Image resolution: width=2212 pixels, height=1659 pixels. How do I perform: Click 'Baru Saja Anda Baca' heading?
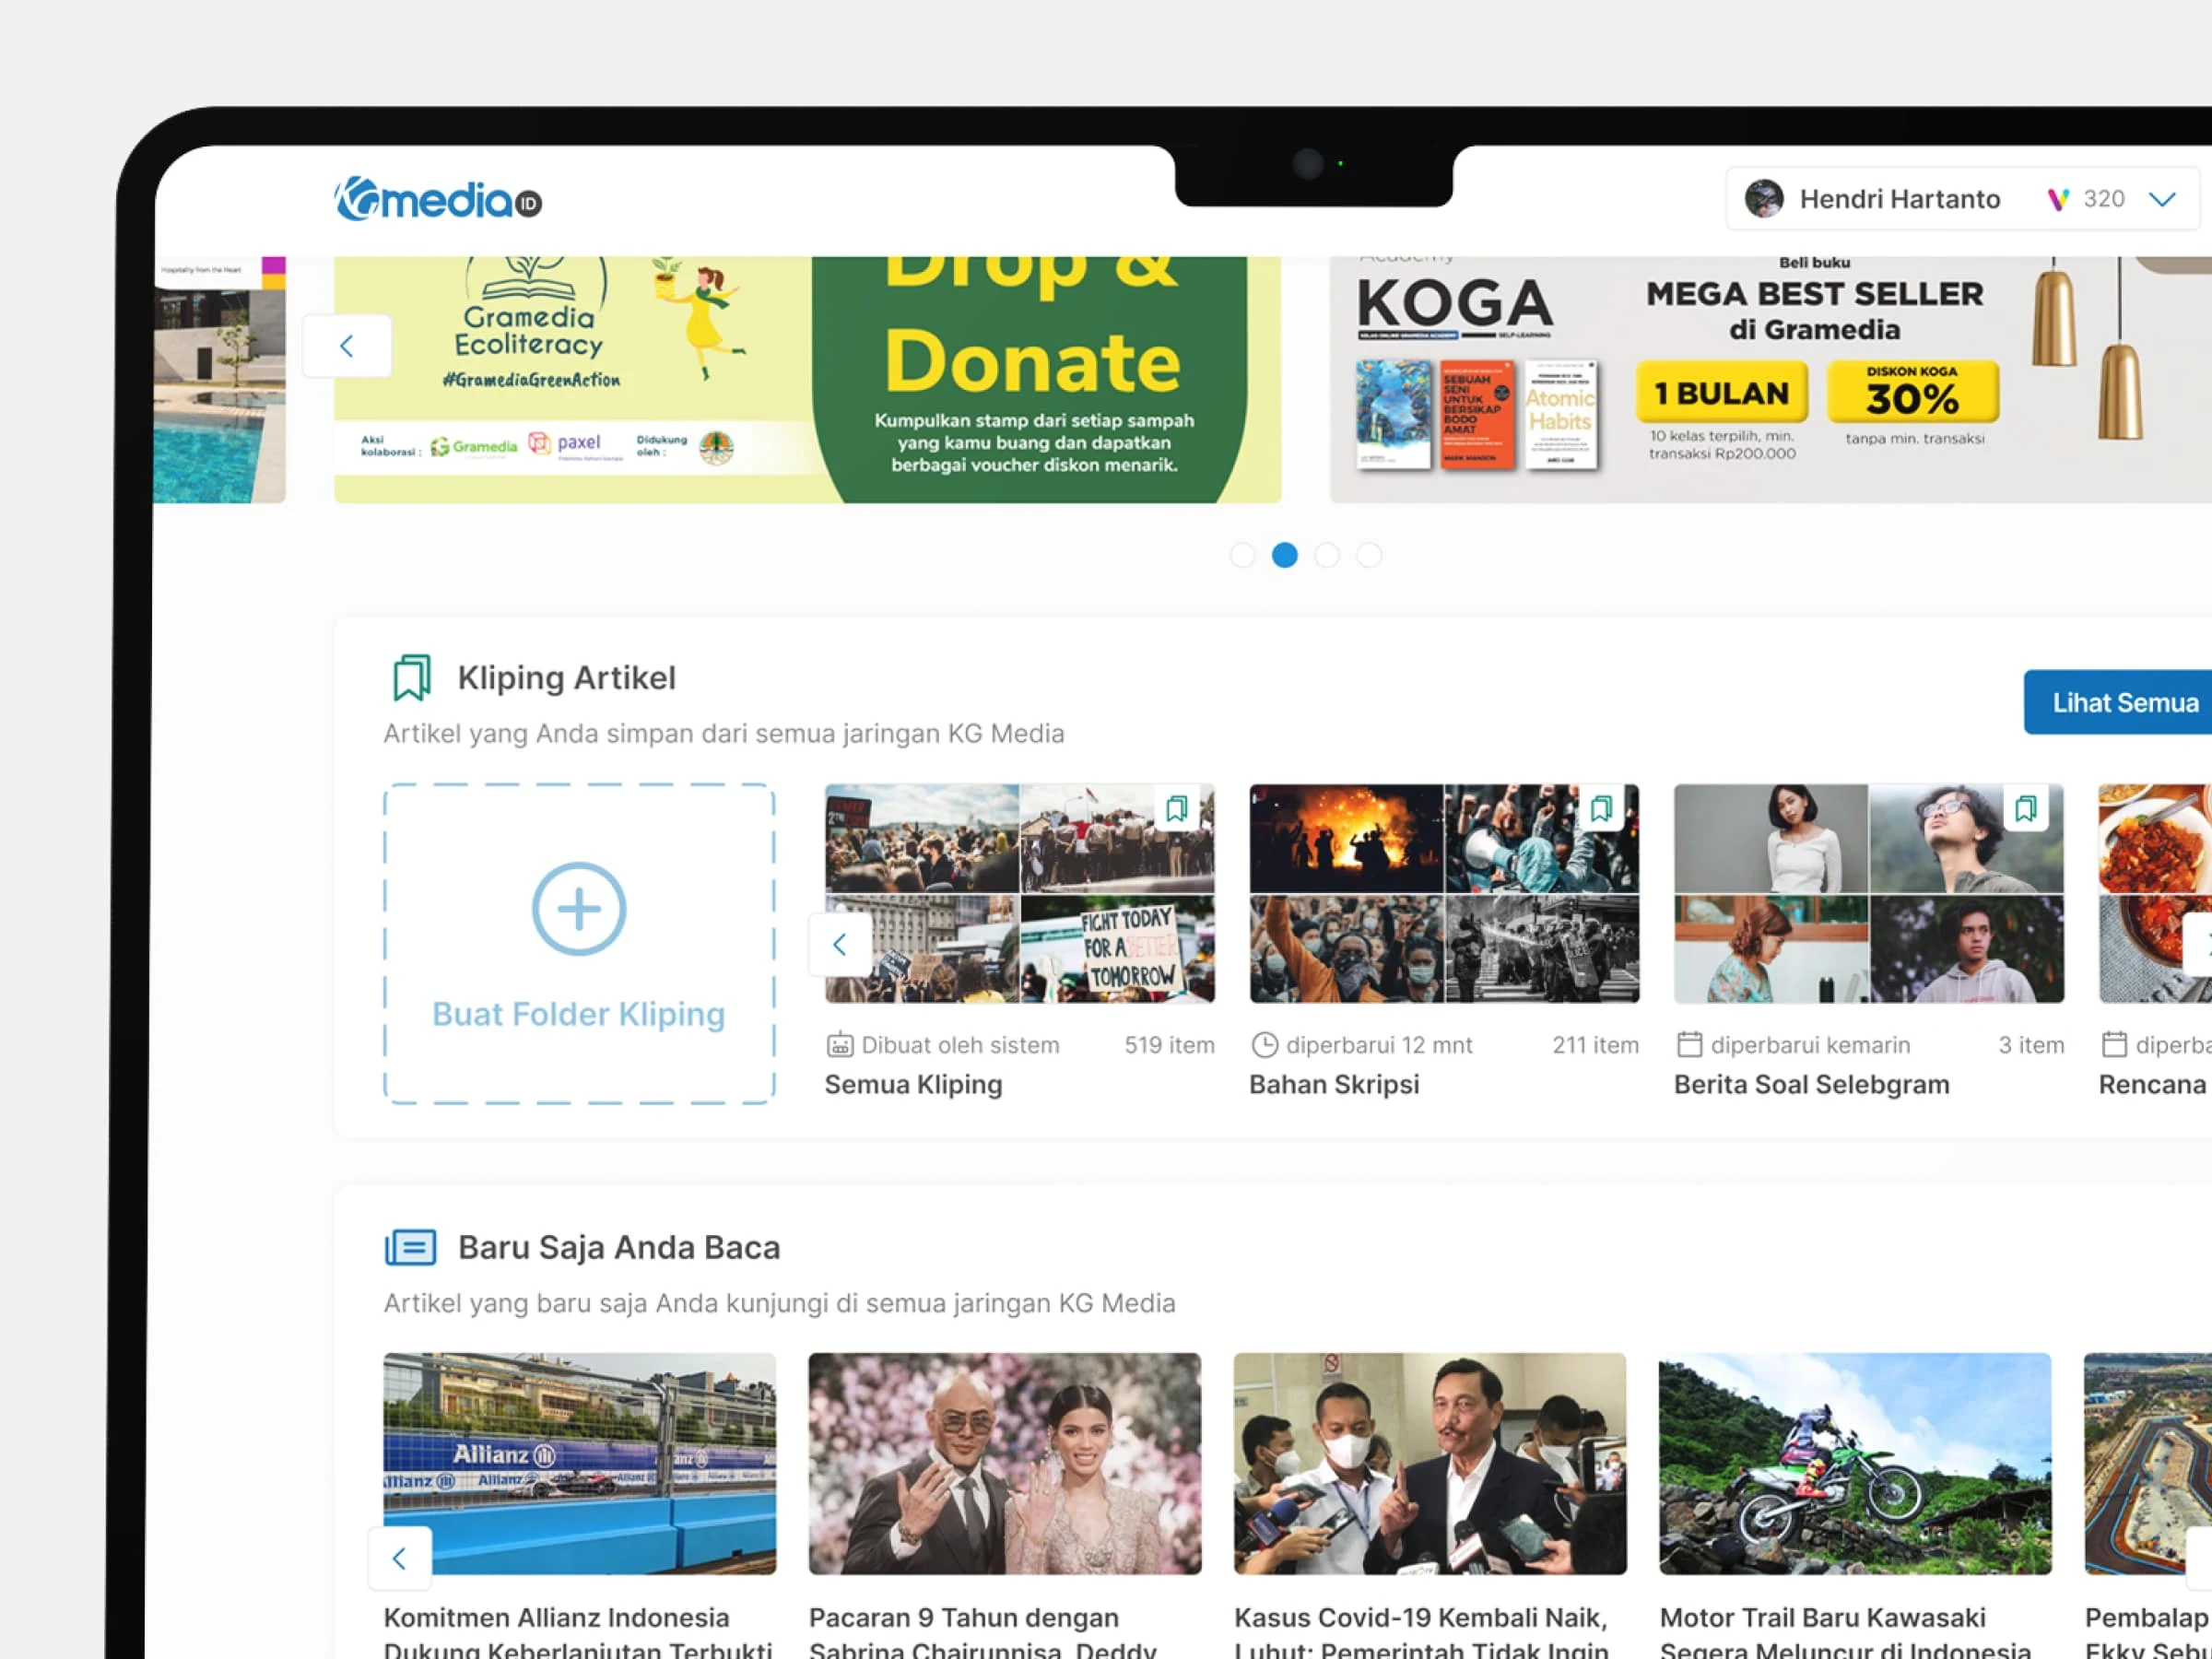click(x=619, y=1248)
